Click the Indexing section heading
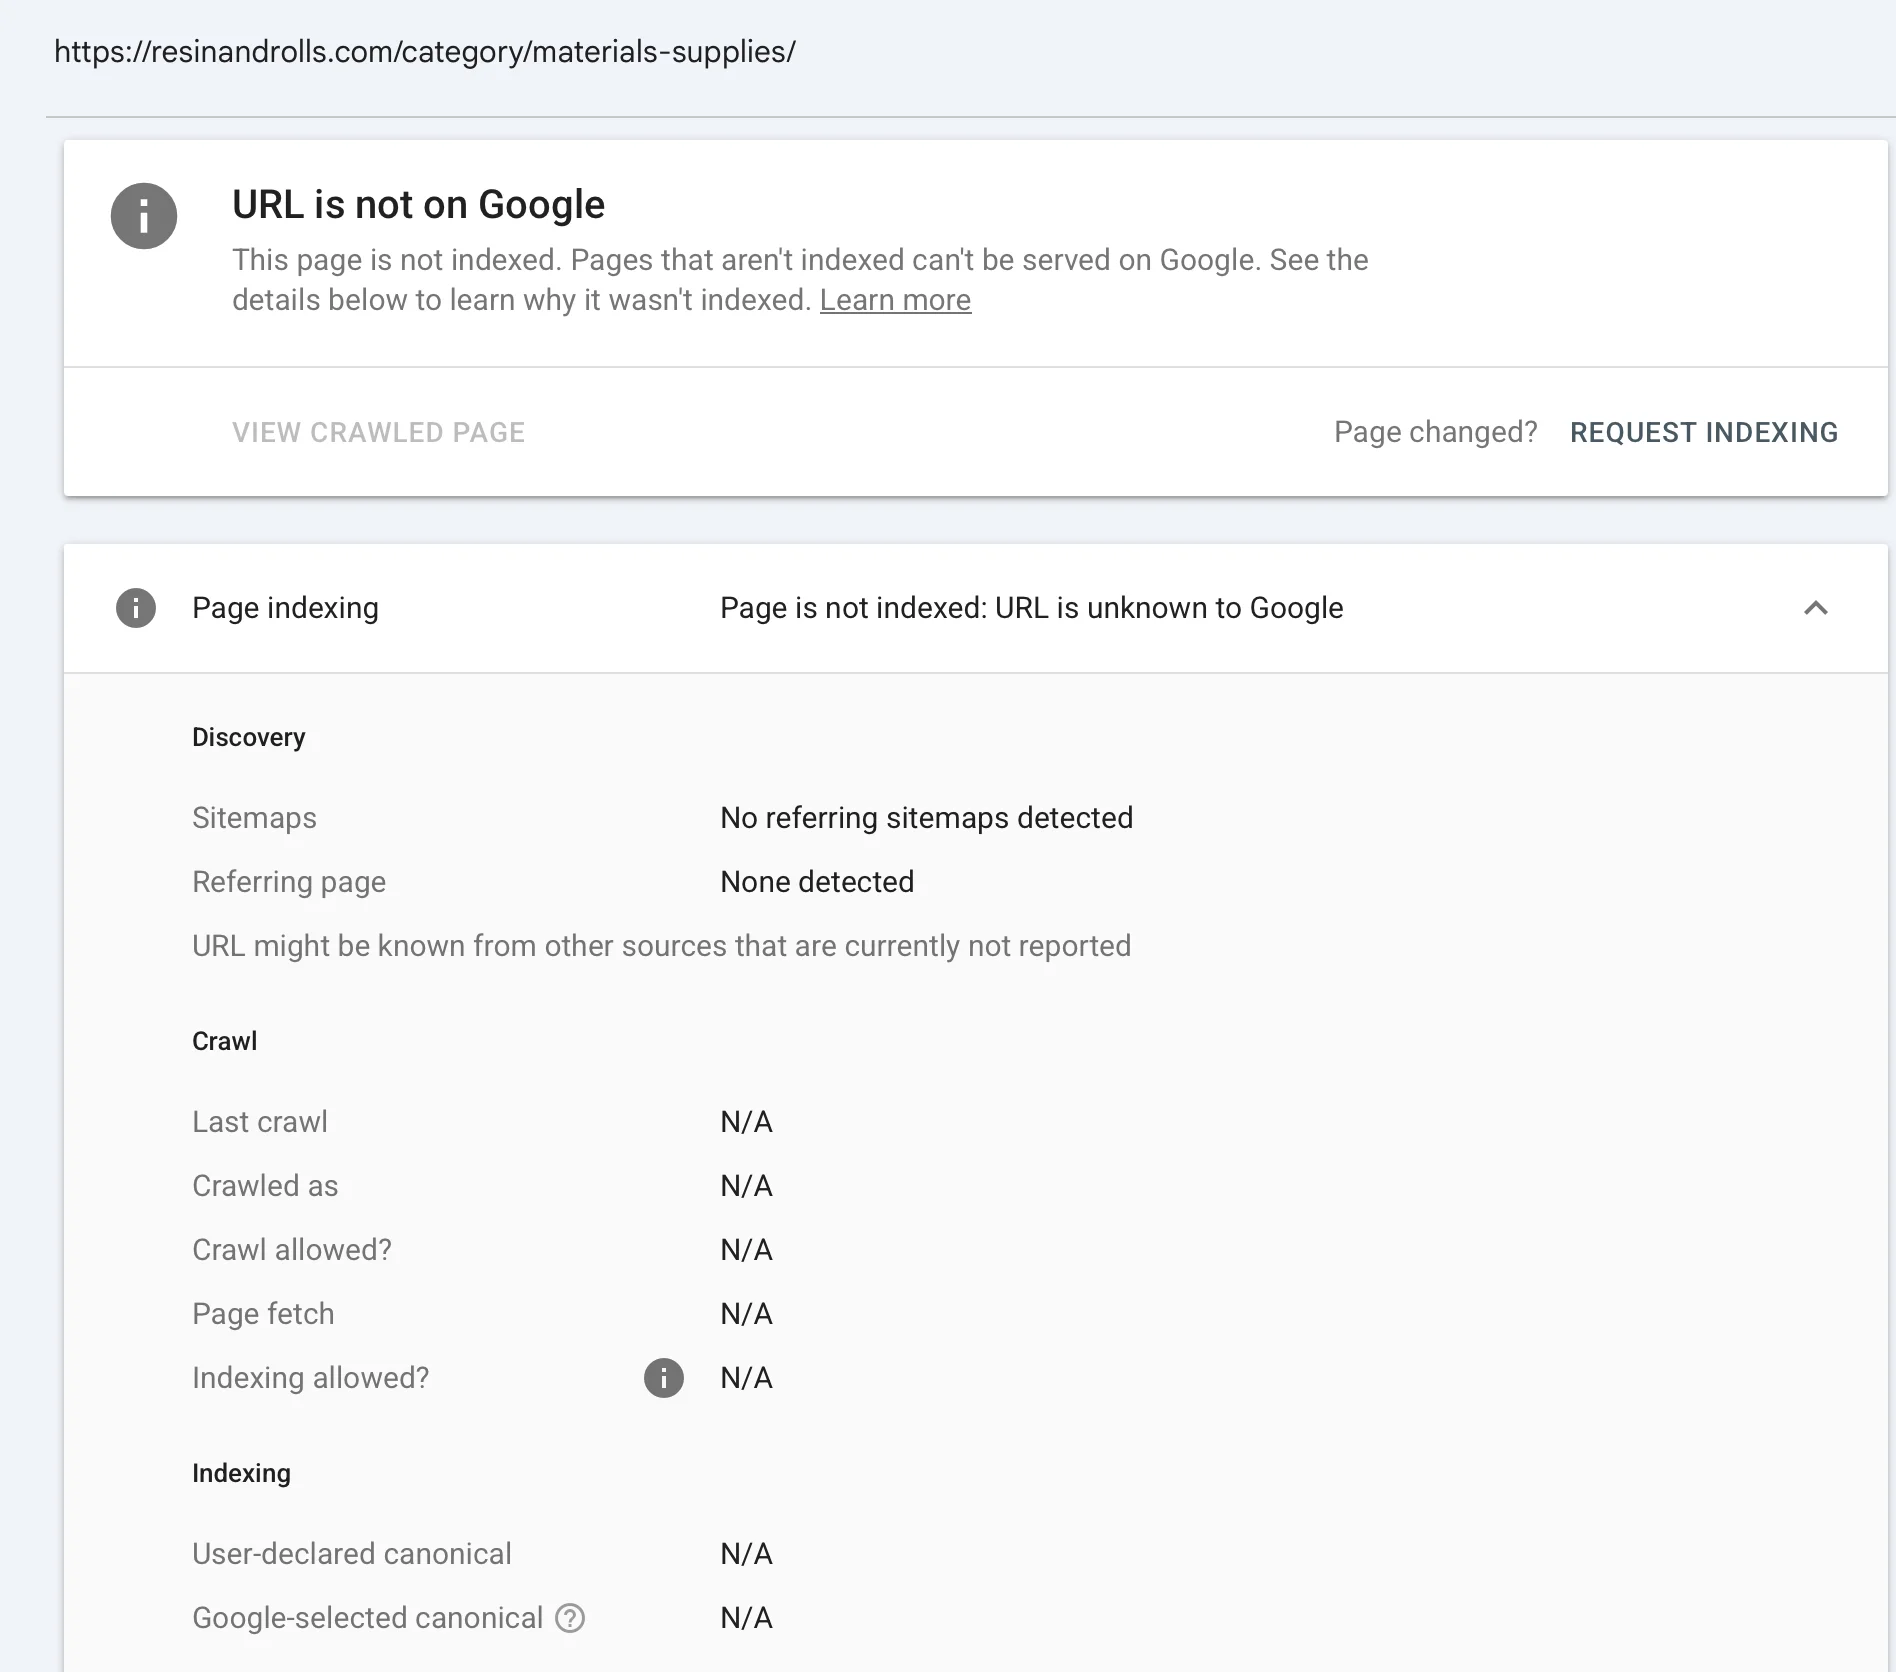The width and height of the screenshot is (1896, 1672). [242, 1473]
